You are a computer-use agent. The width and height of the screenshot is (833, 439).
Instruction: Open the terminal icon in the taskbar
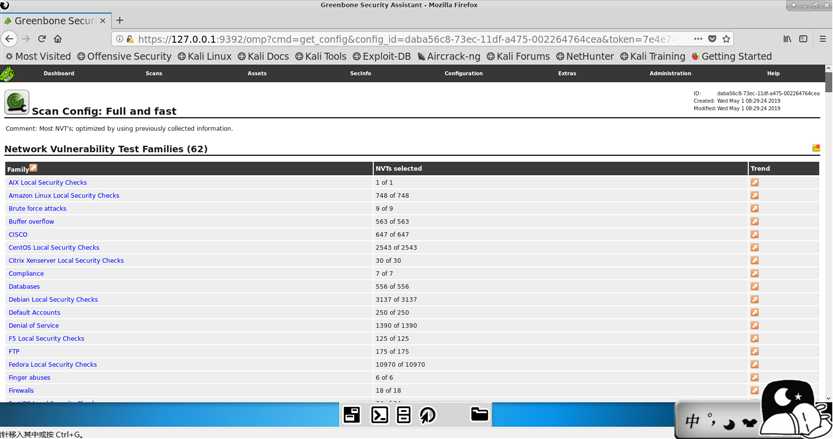coord(379,415)
